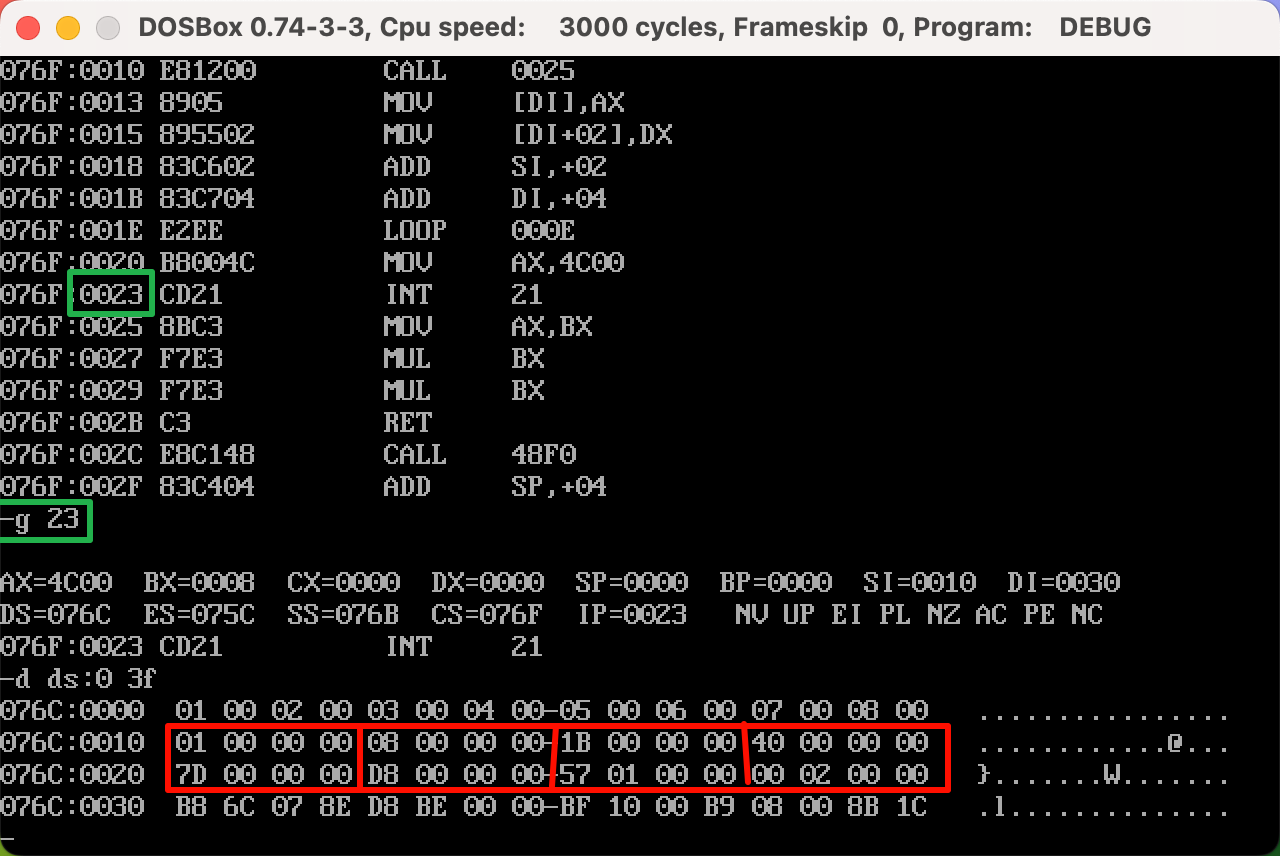Screen dimensions: 1280x856
Task: Click the green-boxed 0023 address offset
Action: point(111,294)
